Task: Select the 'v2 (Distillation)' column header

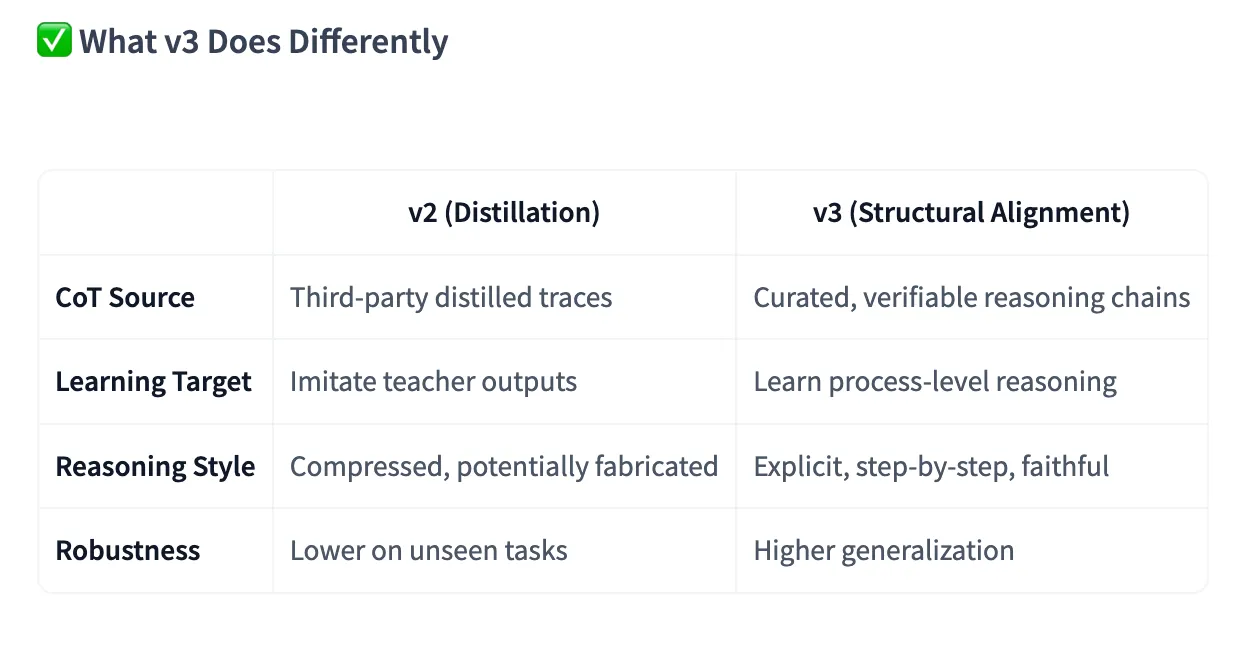Action: click(x=504, y=213)
